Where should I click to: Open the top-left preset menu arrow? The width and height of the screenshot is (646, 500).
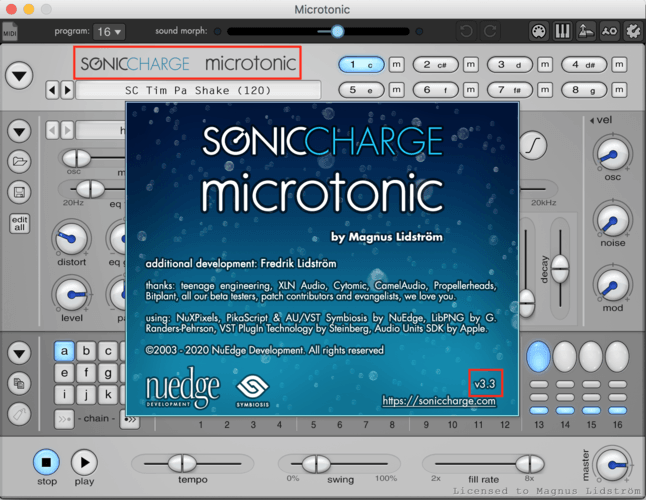19,76
